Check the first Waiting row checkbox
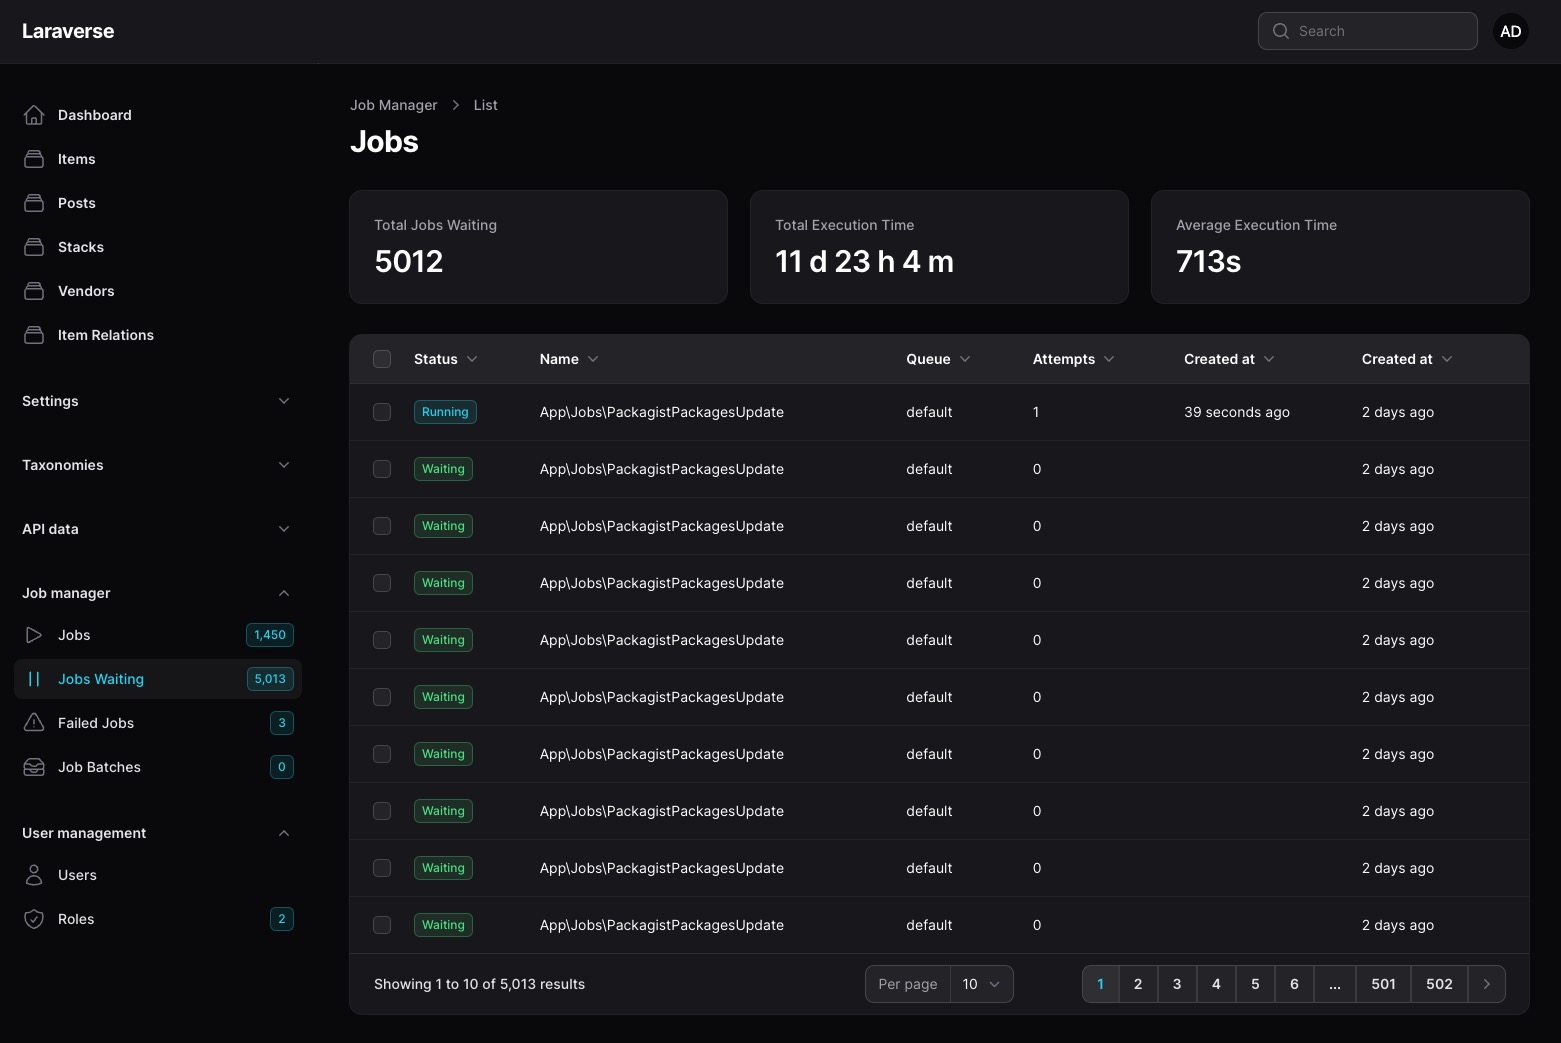1561x1043 pixels. click(382, 469)
